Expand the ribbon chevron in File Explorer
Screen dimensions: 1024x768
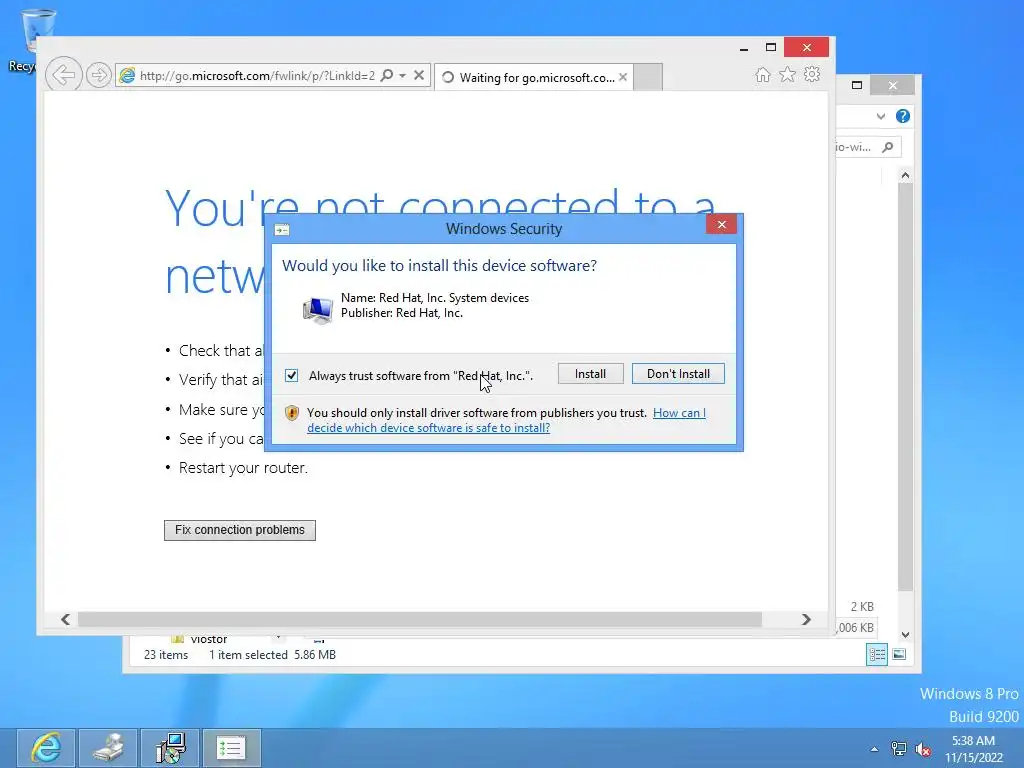coord(881,116)
